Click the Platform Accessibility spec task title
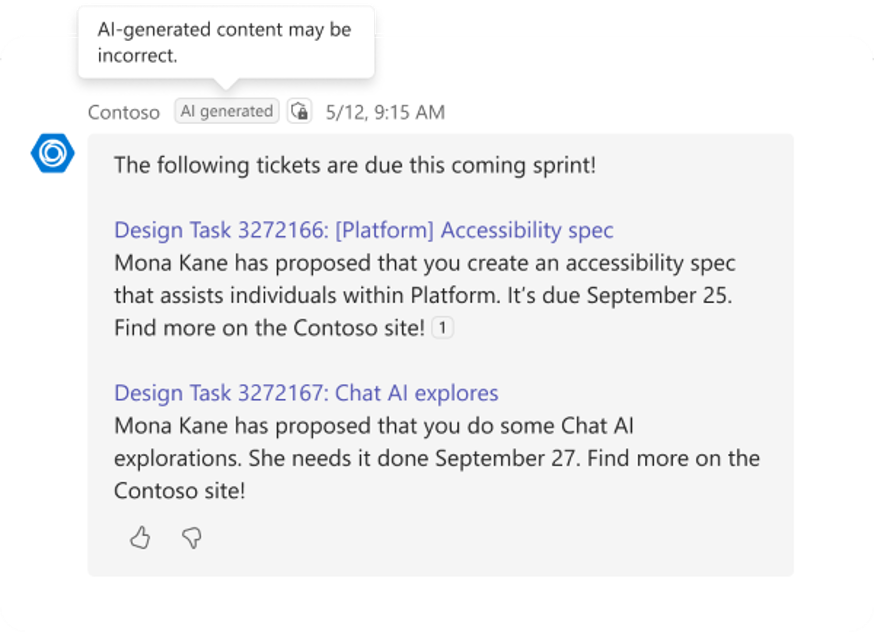 point(363,230)
